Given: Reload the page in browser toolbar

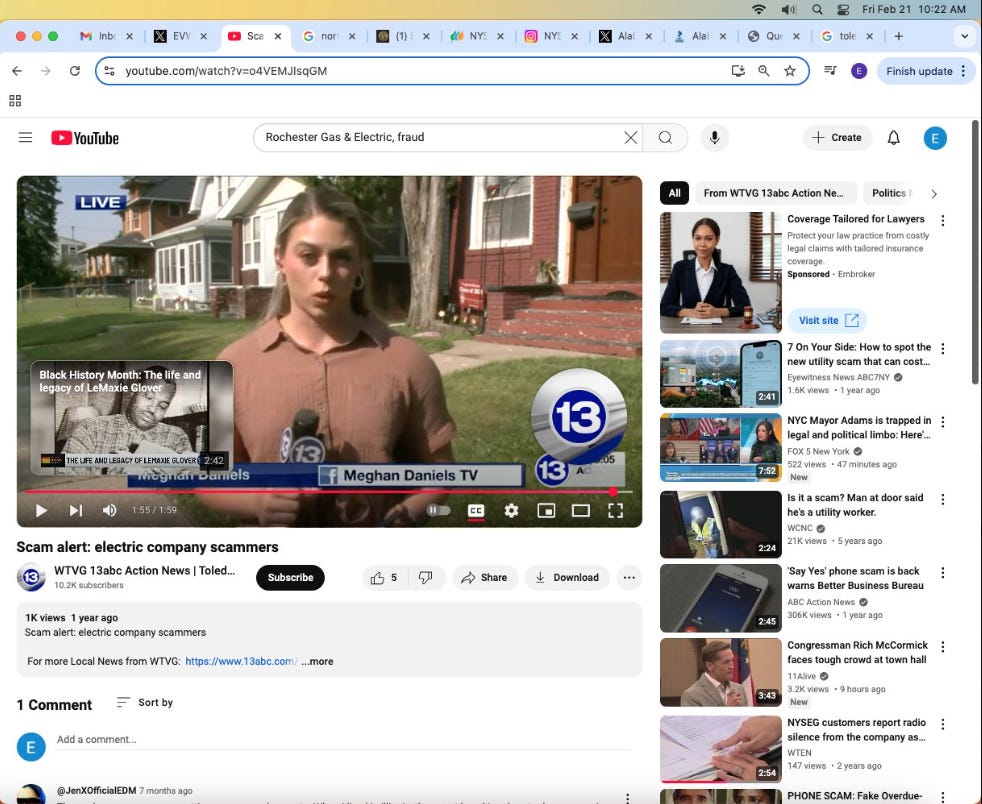Looking at the screenshot, I should 75,71.
